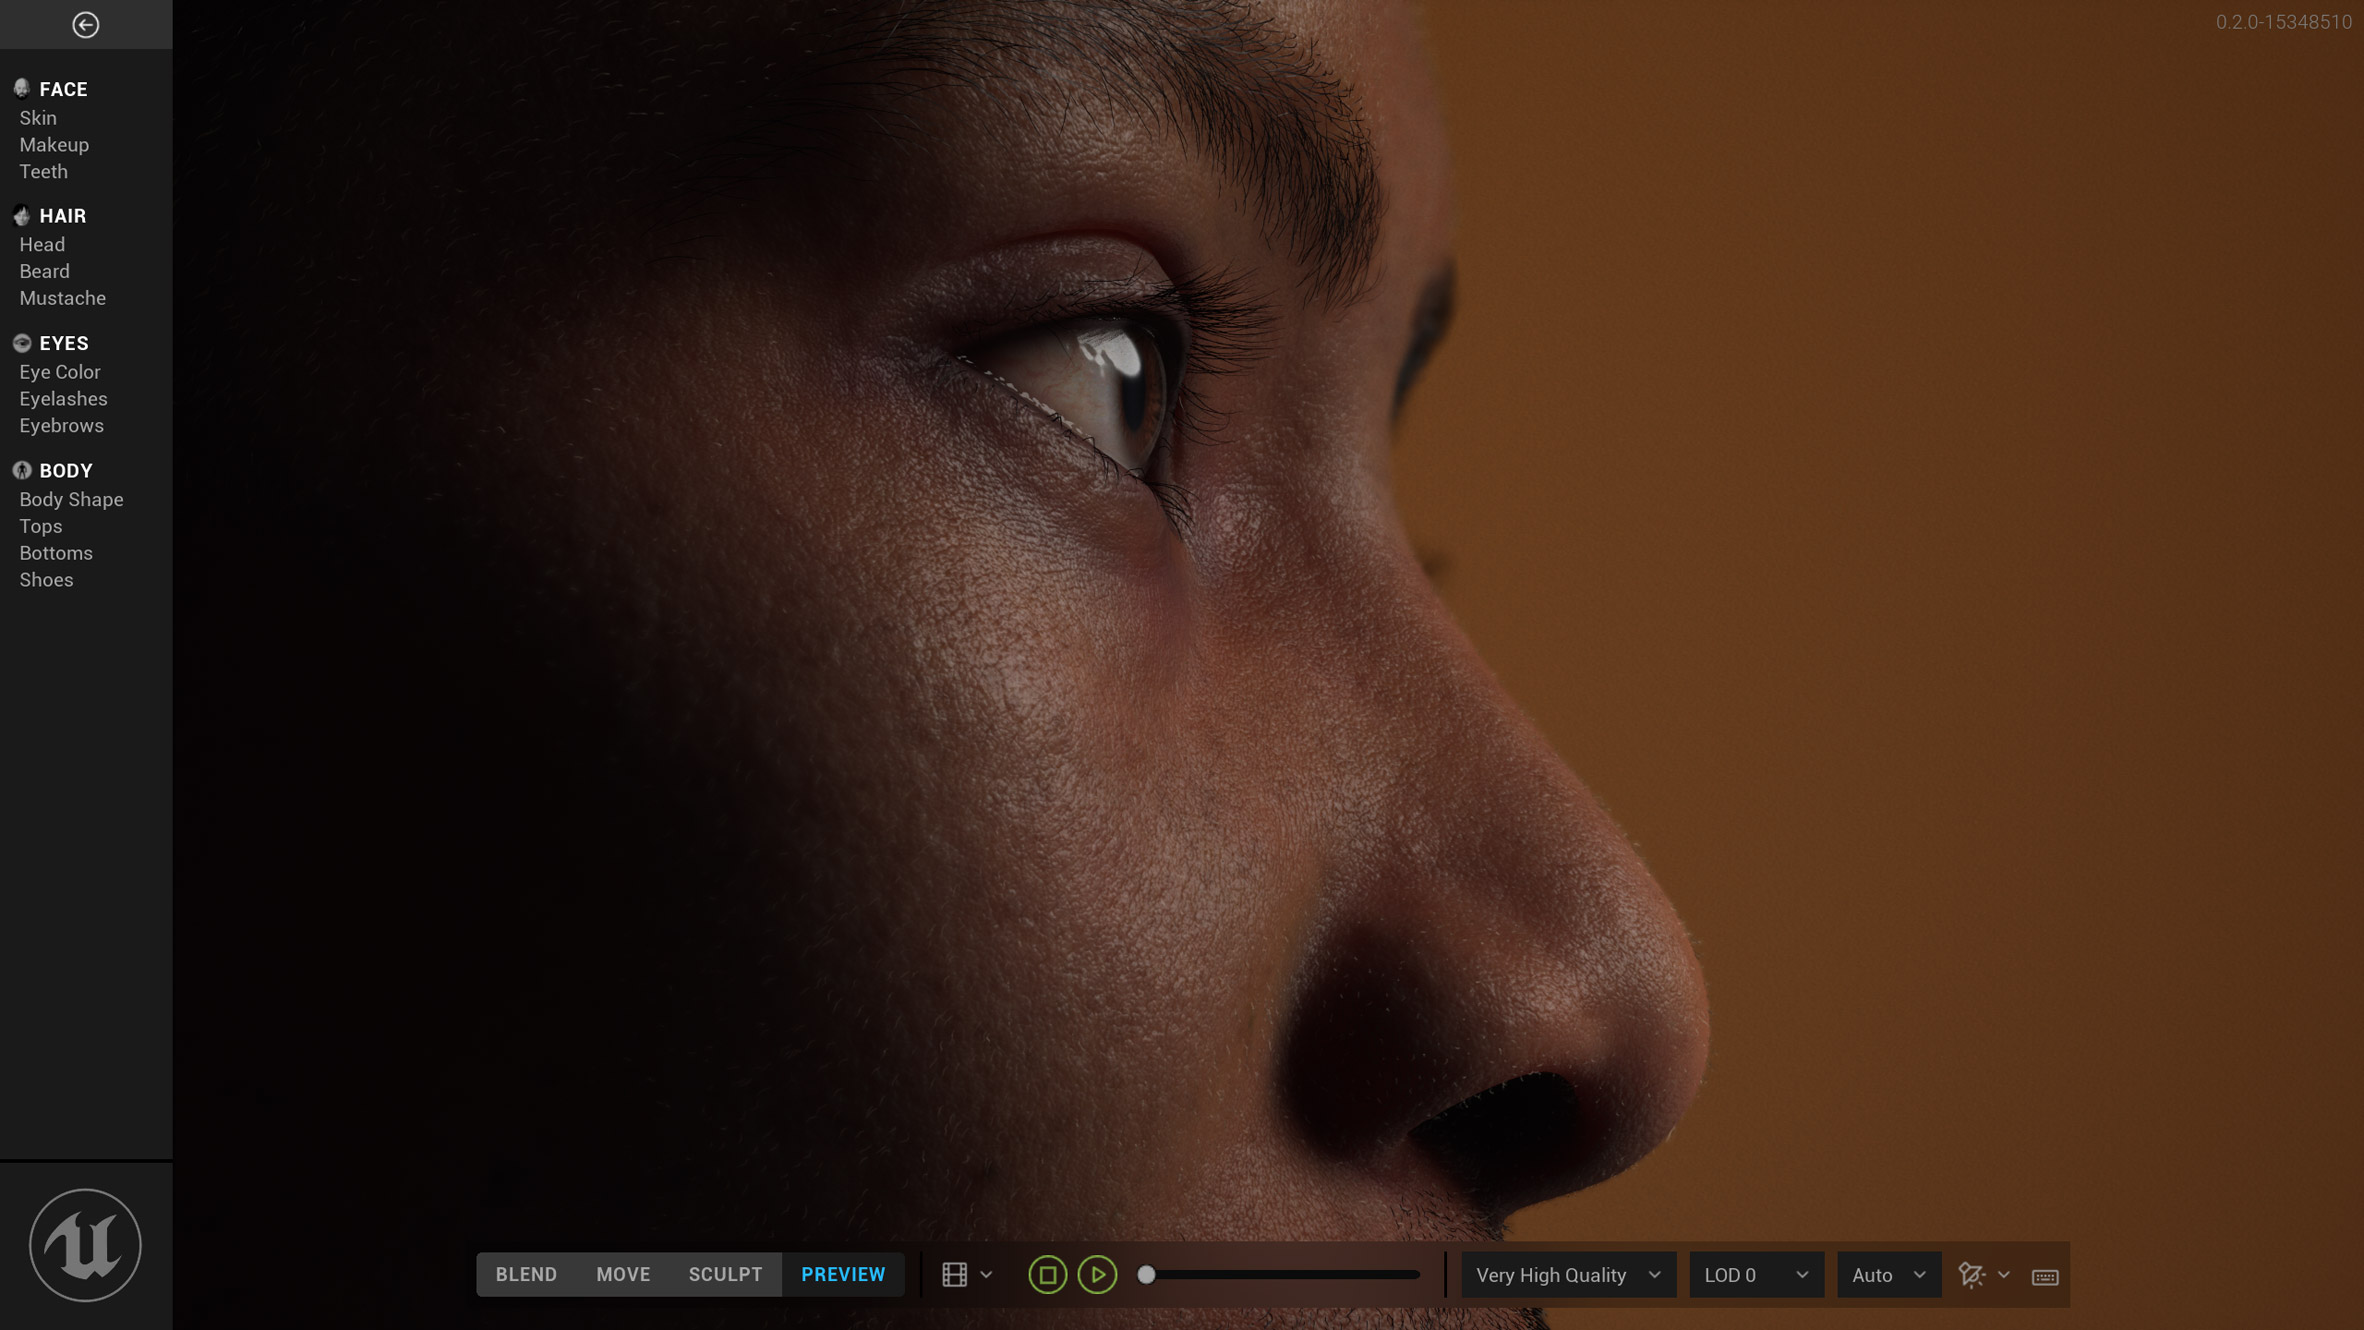This screenshot has height=1330, width=2364.
Task: Click the PREVIEW mode button
Action: 843,1273
